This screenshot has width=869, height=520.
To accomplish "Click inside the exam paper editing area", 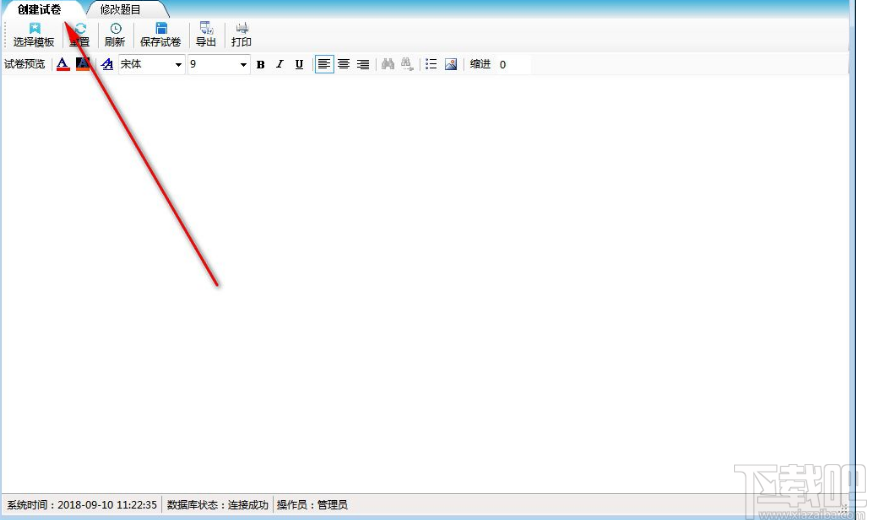I will (425, 283).
